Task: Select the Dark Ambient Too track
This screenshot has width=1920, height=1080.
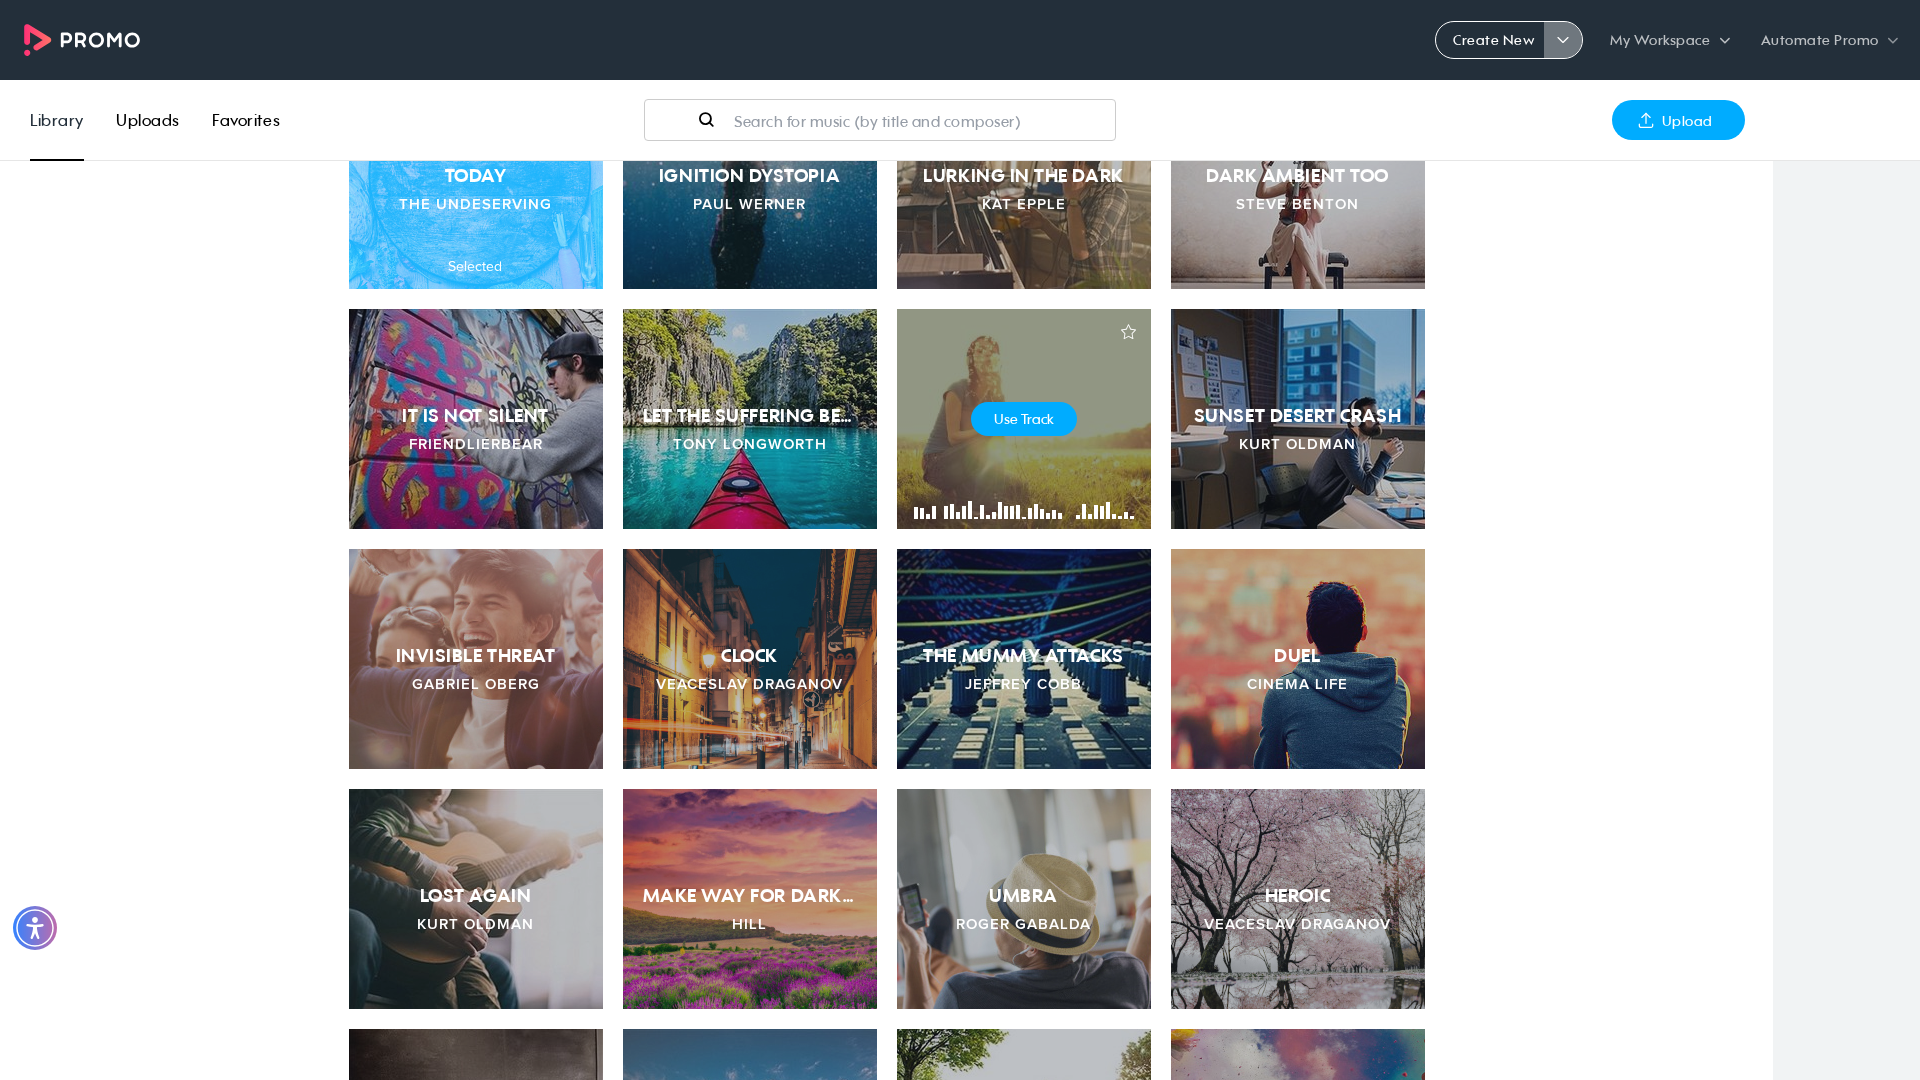Action: (1298, 224)
